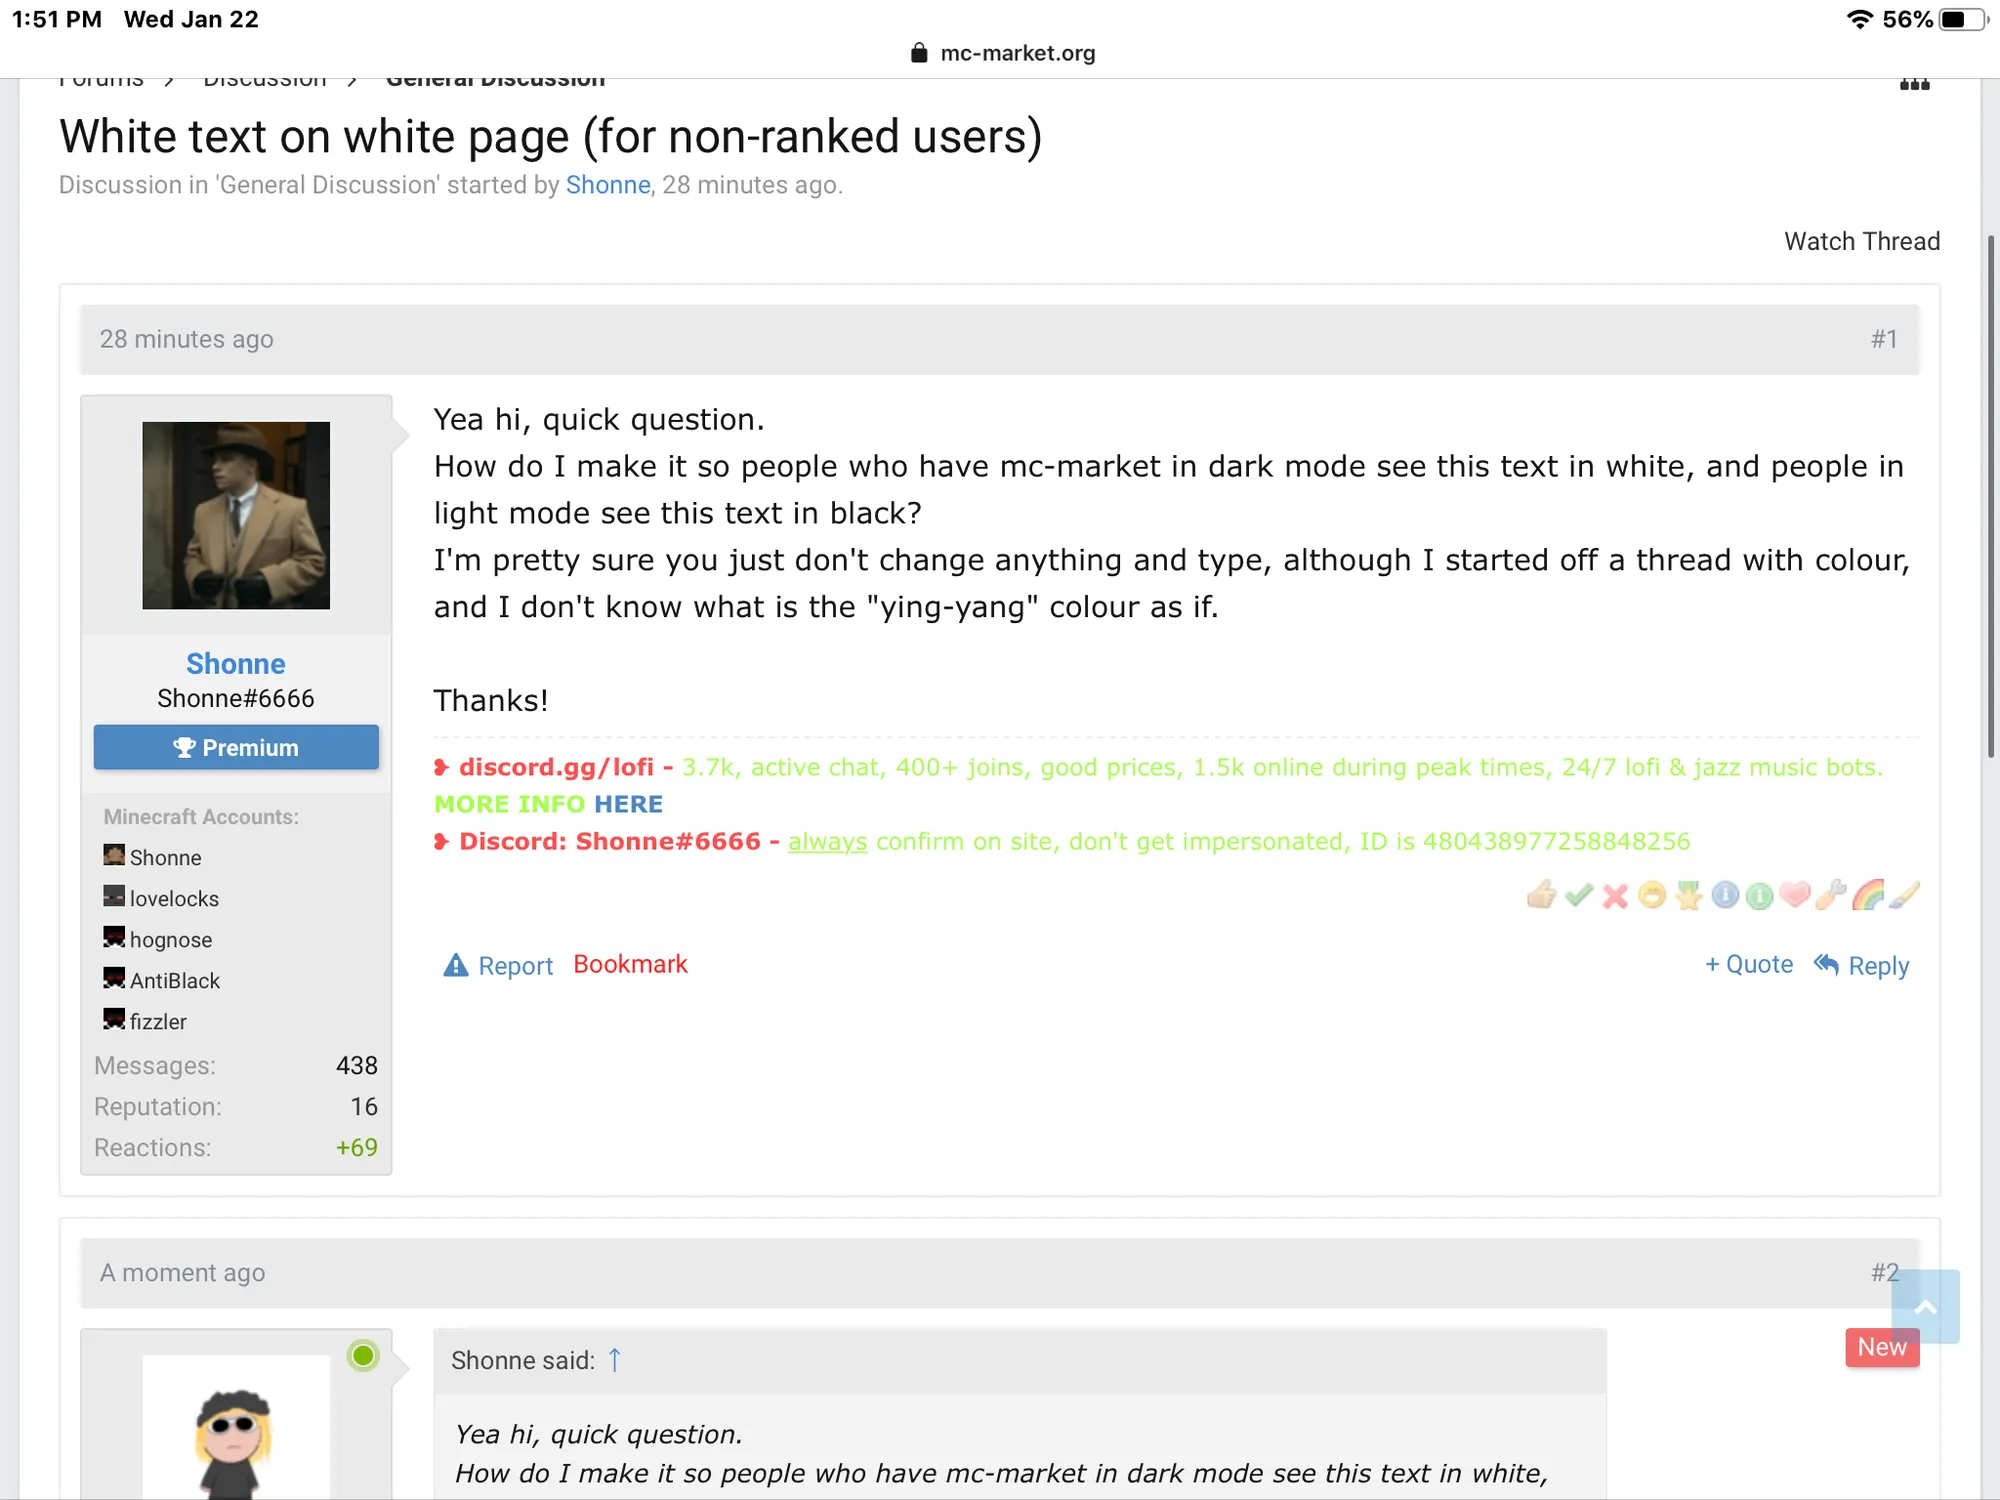Image resolution: width=2000 pixels, height=1500 pixels.
Task: React with the green checkmark icon
Action: [1579, 895]
